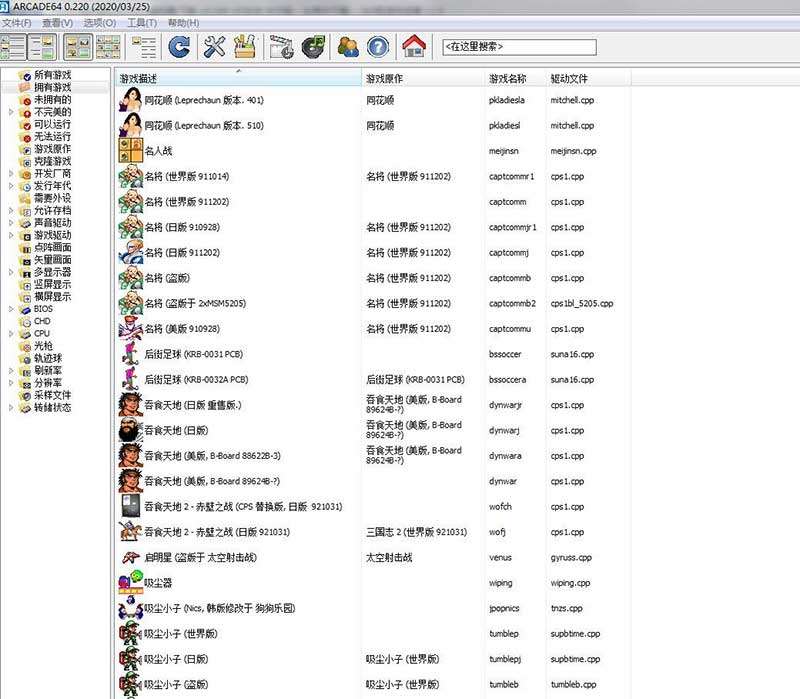Image resolution: width=800 pixels, height=699 pixels.
Task: Expand the 刷新率 tree node
Action: pos(11,370)
